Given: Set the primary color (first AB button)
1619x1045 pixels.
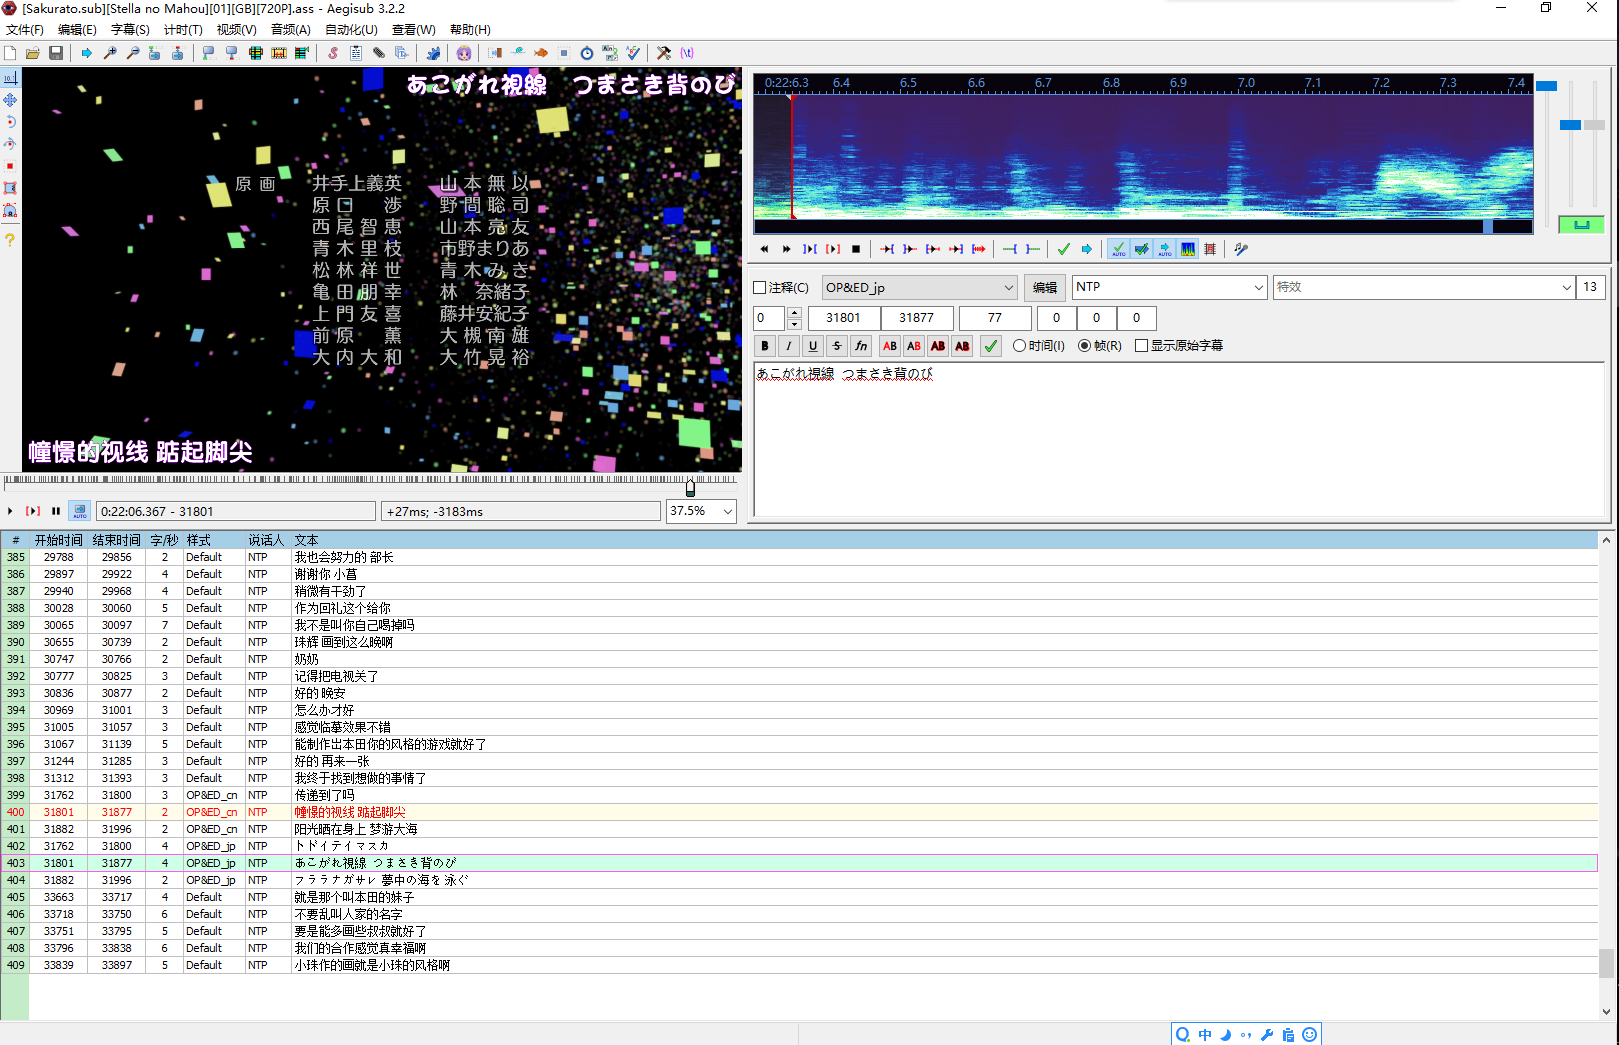Looking at the screenshot, I should [x=890, y=346].
